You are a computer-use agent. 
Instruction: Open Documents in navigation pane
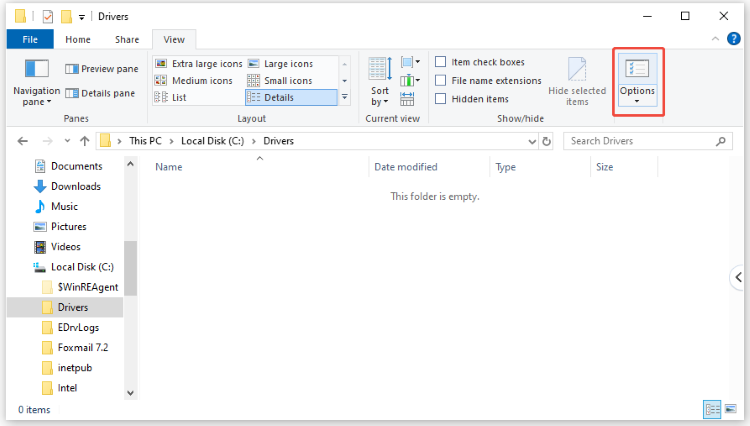coord(68,166)
